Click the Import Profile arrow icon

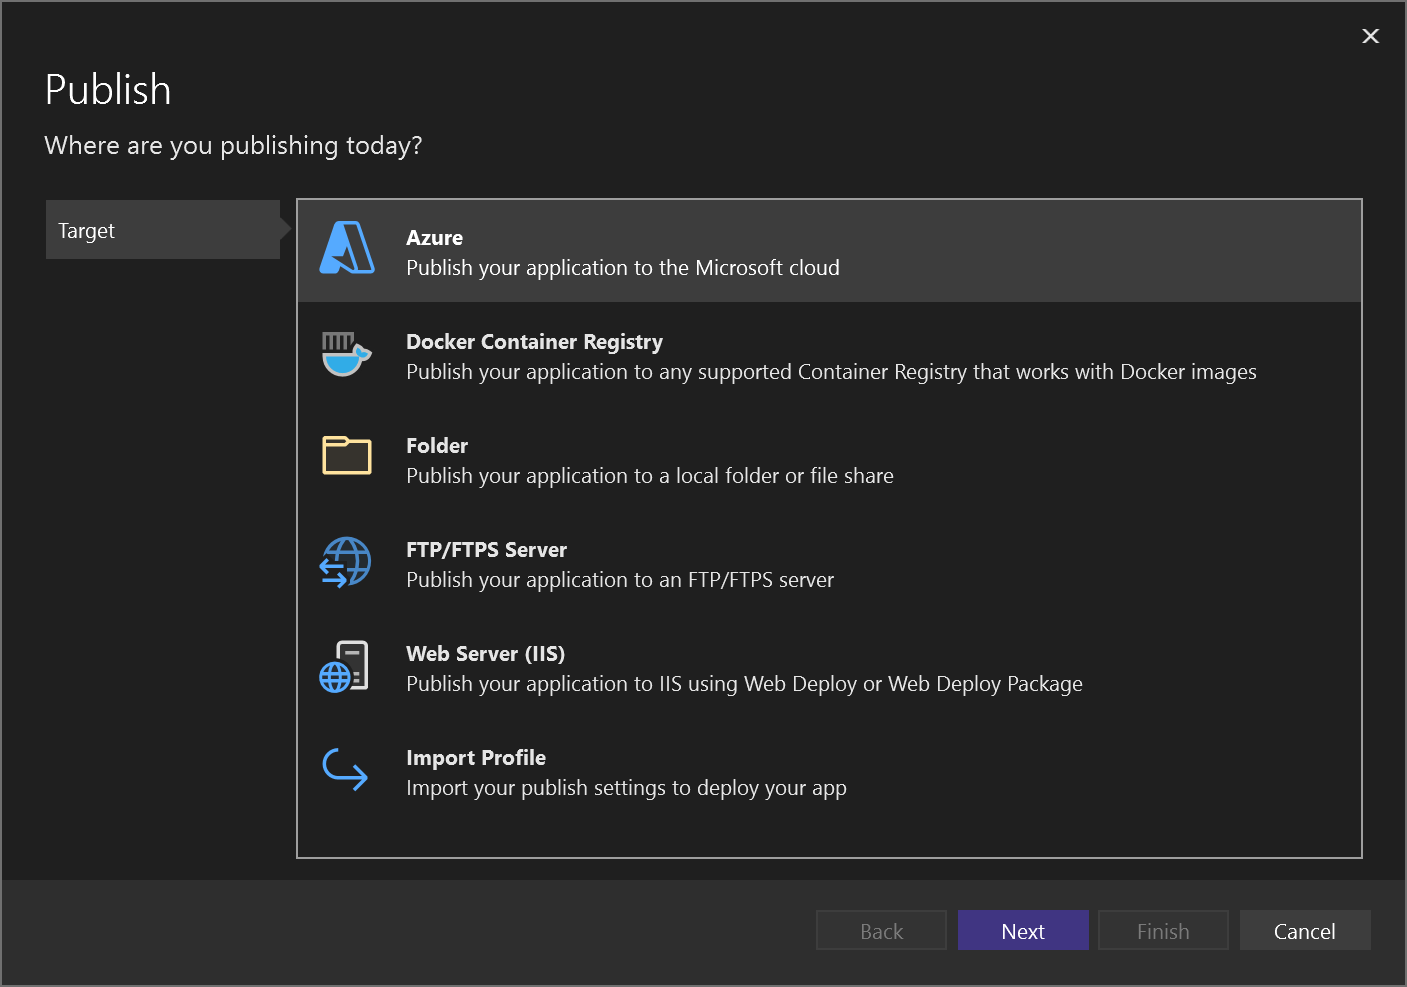pos(345,770)
